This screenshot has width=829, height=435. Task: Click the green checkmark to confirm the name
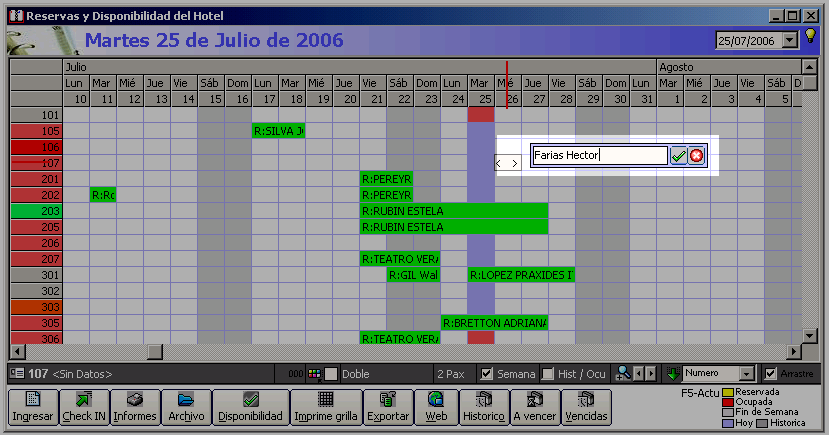[x=678, y=156]
